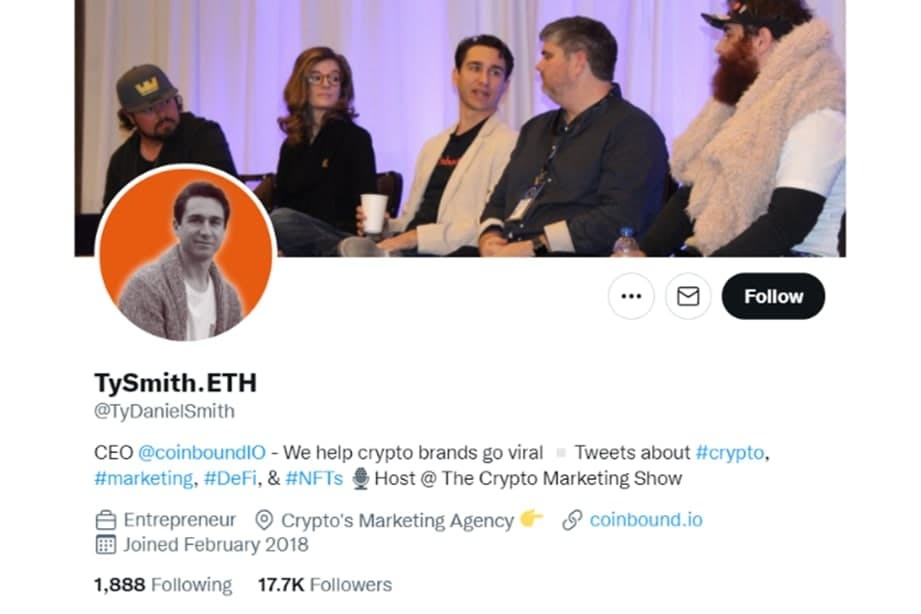921x614 pixels.
Task: Click the envelope message icon
Action: tap(688, 296)
